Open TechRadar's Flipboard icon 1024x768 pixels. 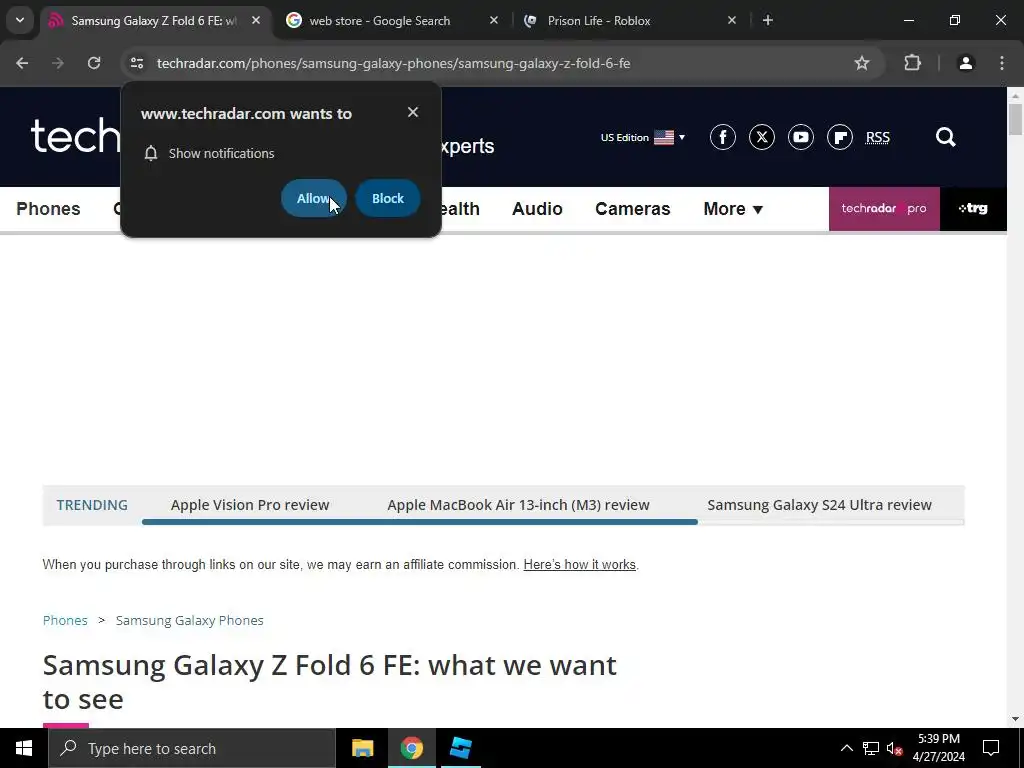pos(840,137)
